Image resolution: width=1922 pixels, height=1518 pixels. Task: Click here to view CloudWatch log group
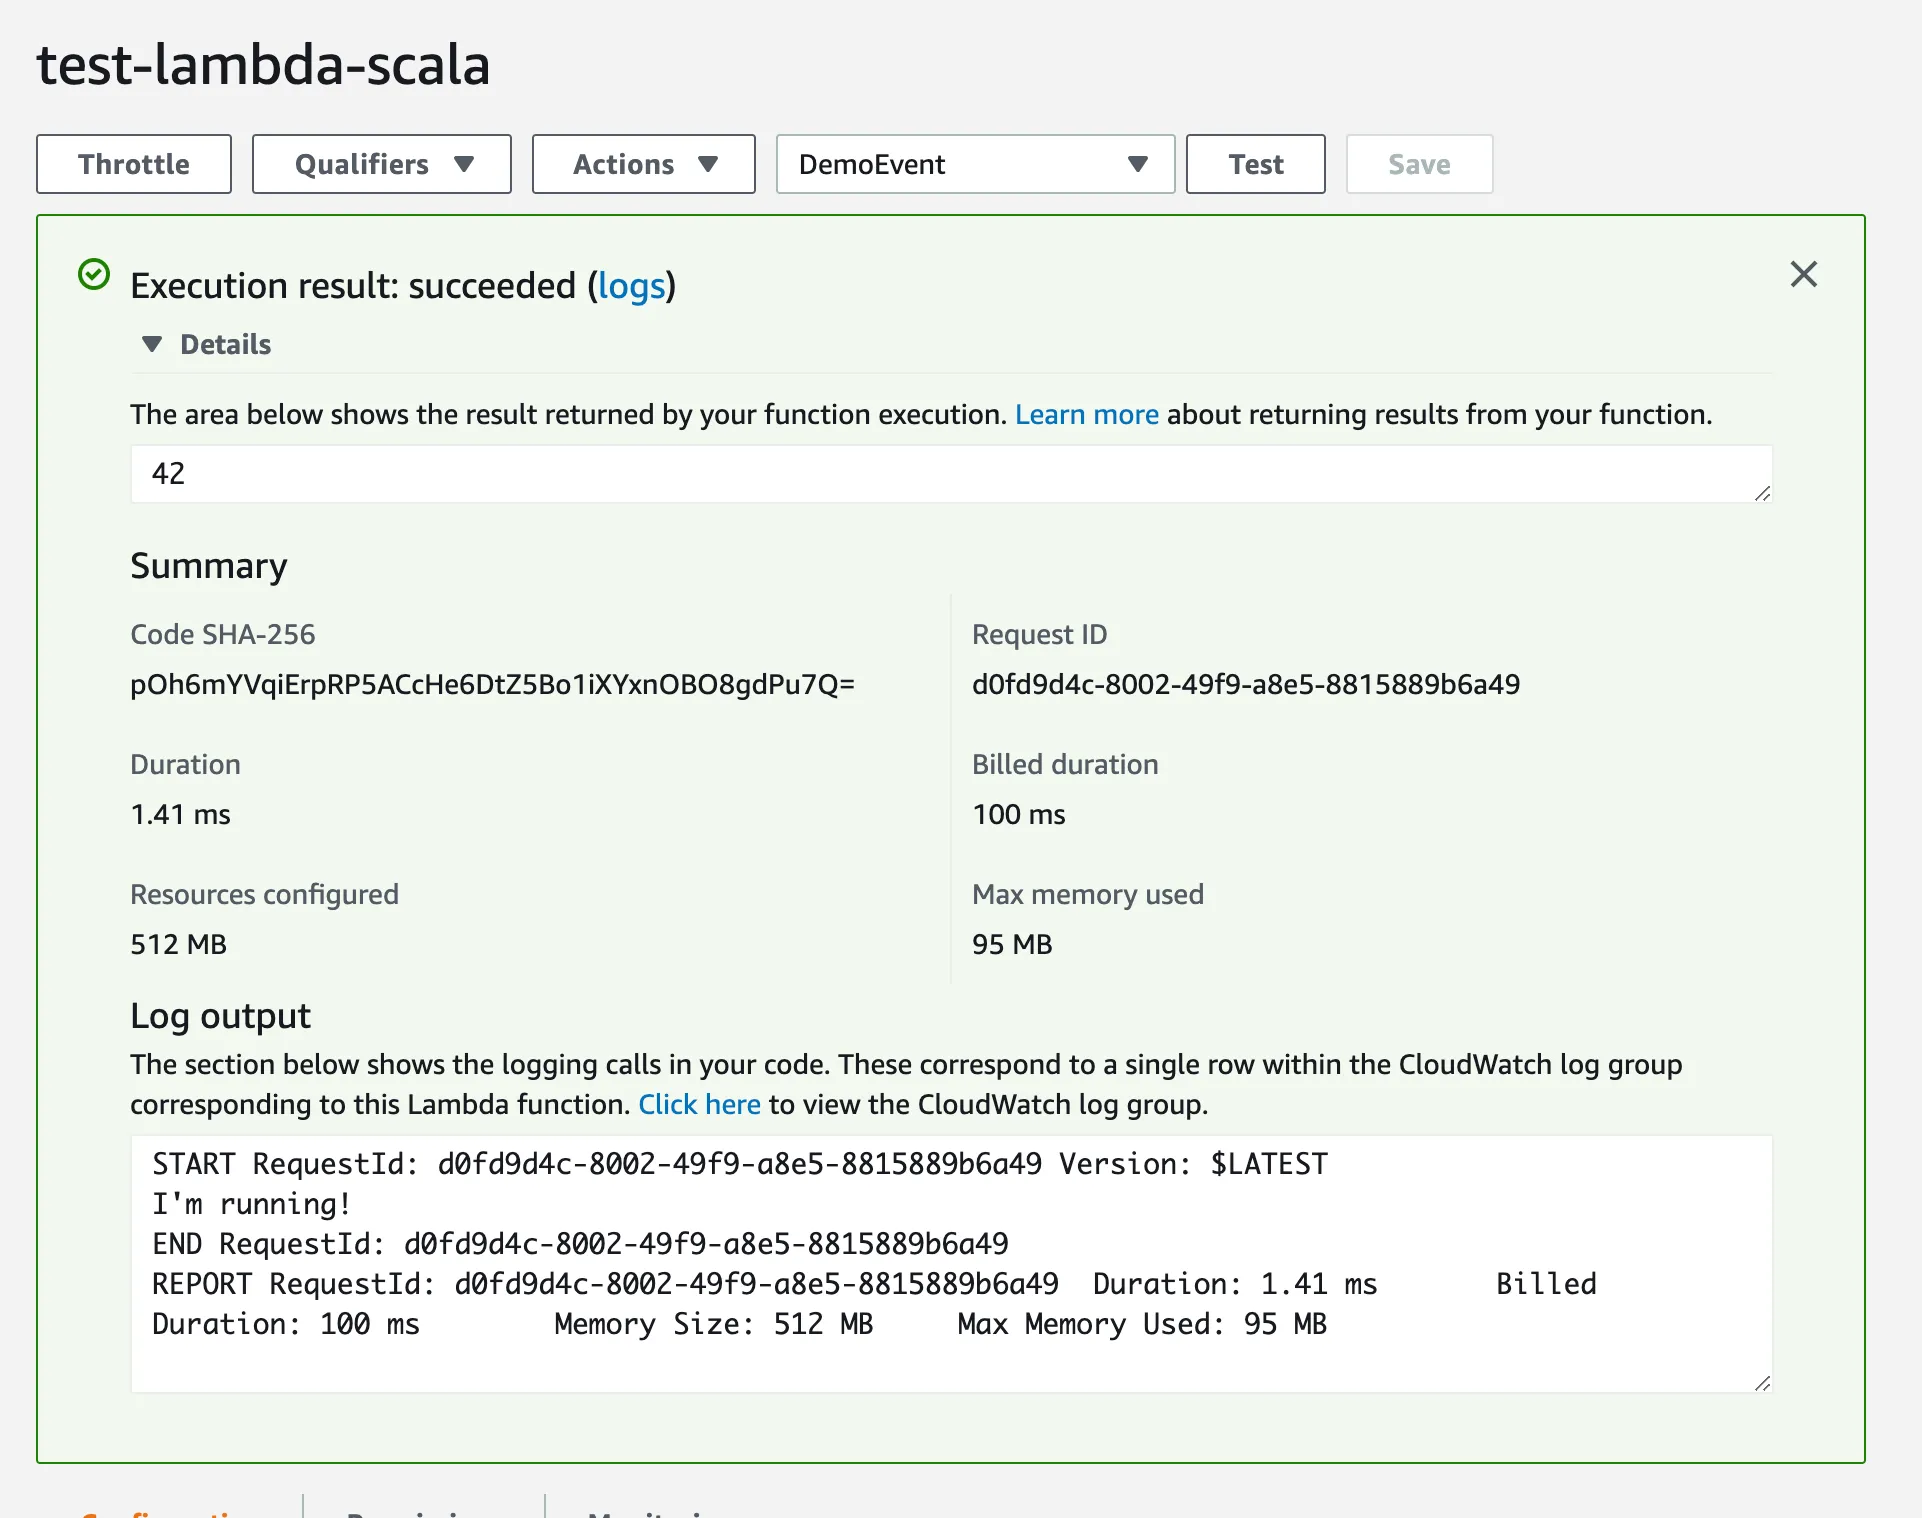point(699,1104)
